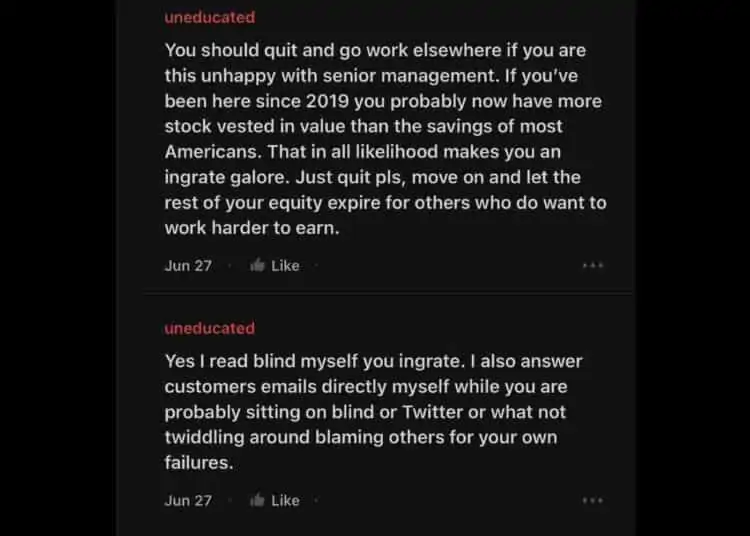Screen dimensions: 750x536
Task: Click thumbs-up icon under "You should quit" comment
Action: coord(257,265)
